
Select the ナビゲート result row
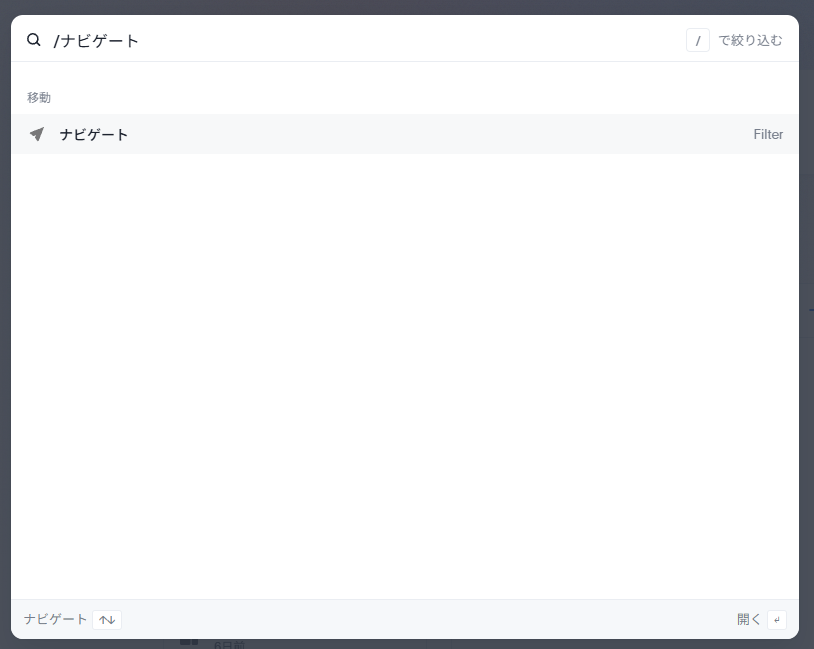[405, 134]
